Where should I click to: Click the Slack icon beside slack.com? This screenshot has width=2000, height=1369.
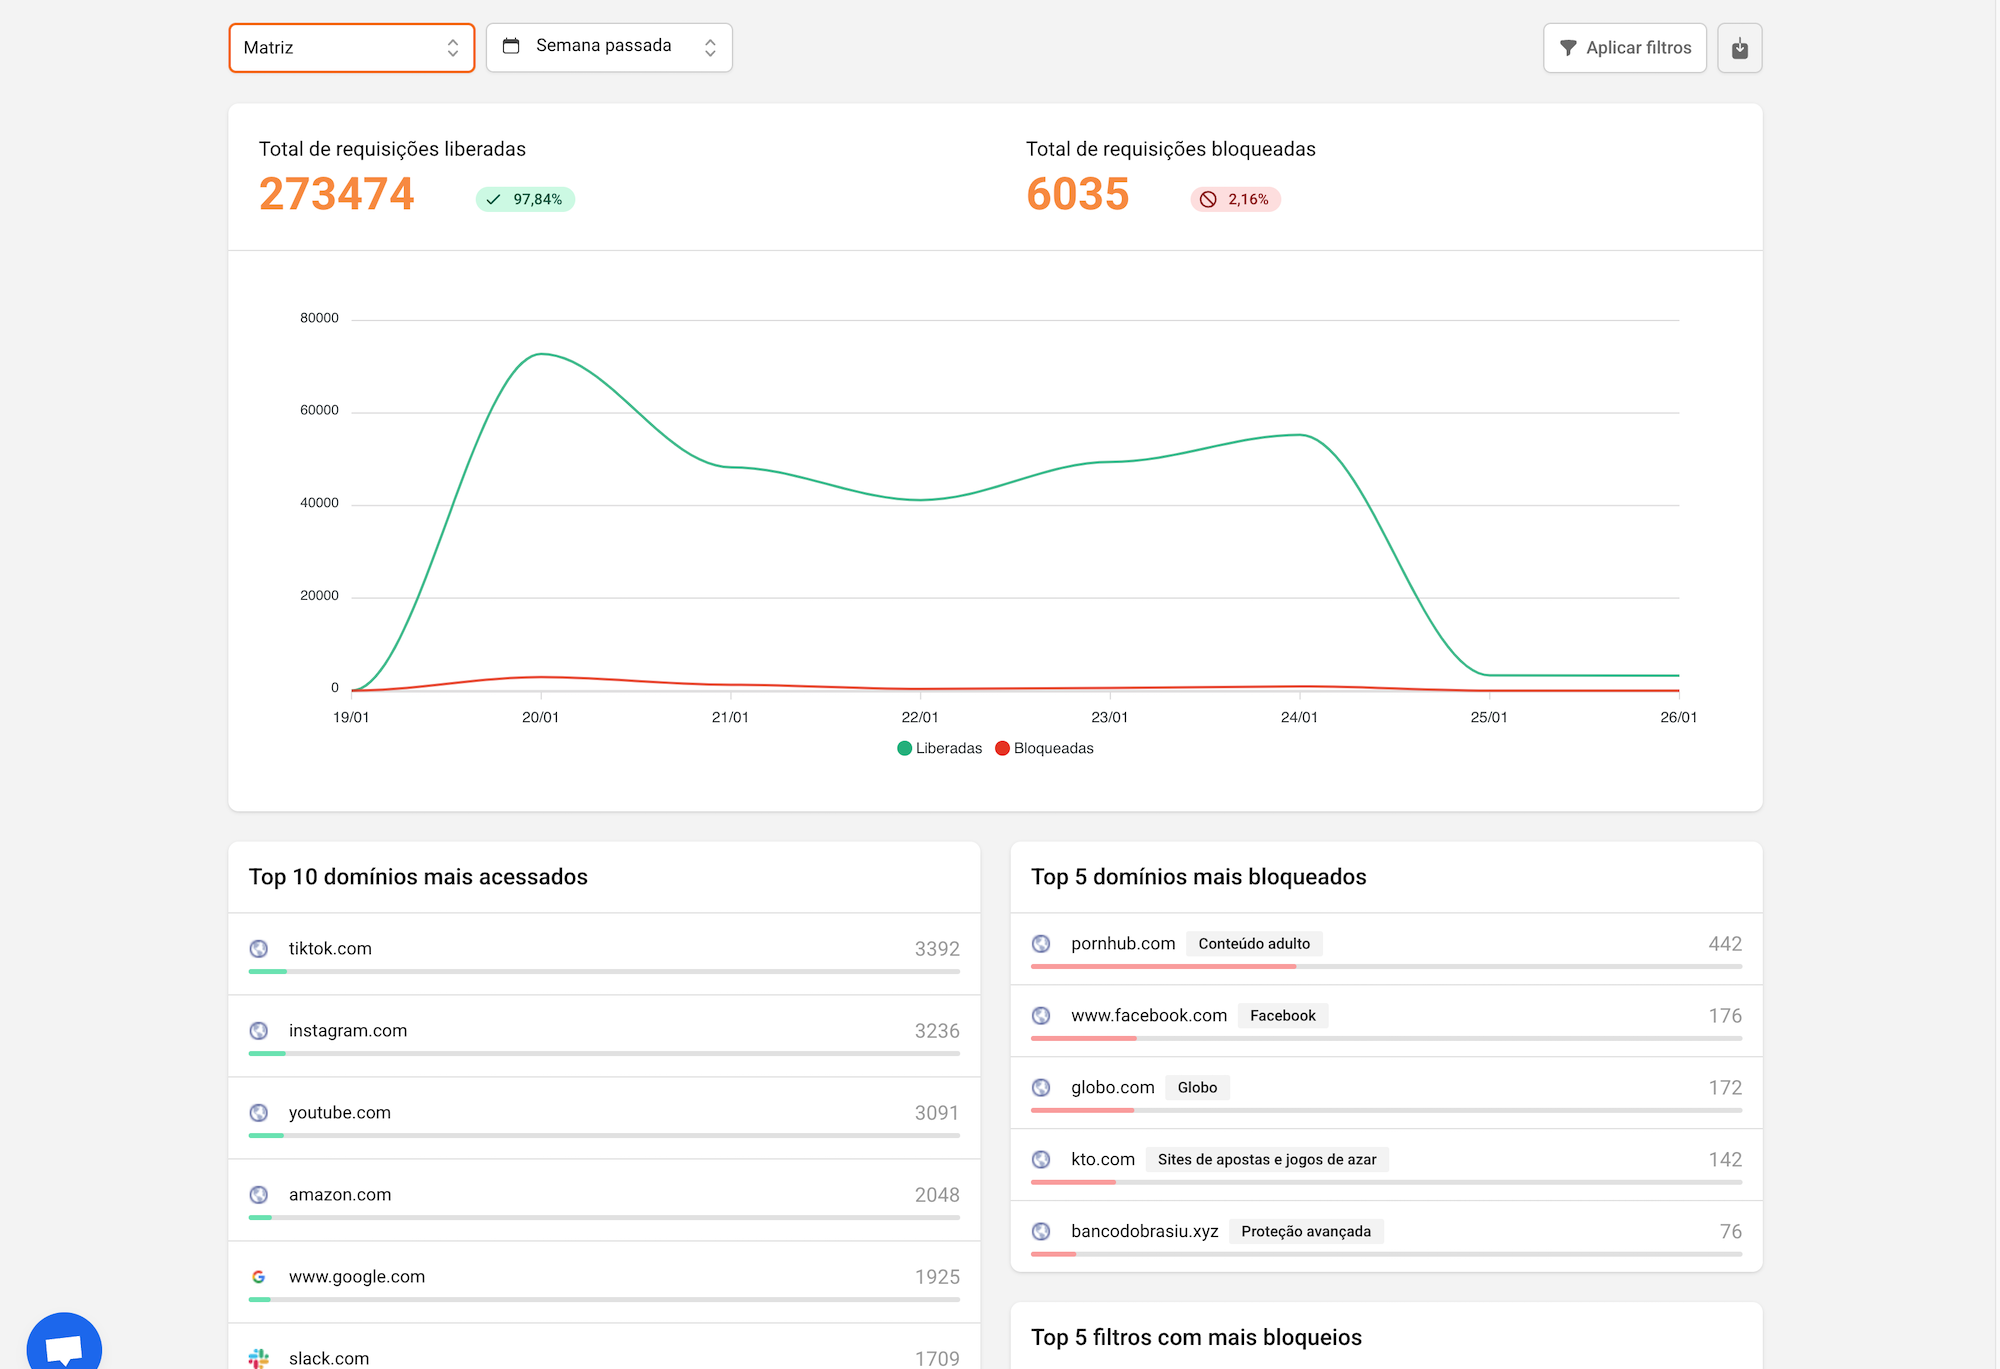coord(259,1358)
